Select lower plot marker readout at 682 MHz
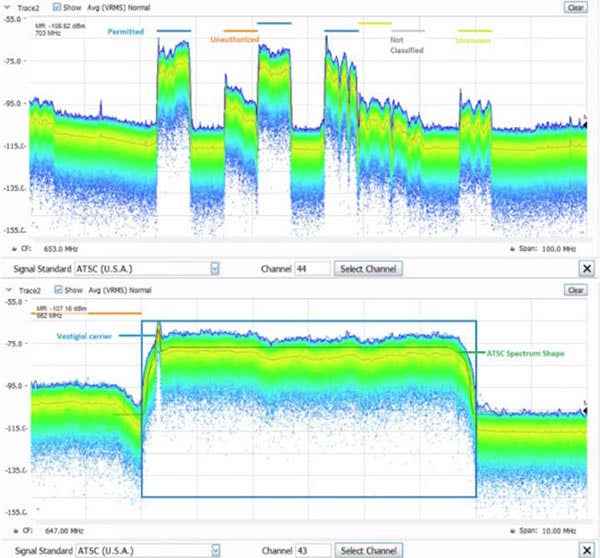This screenshot has height=558, width=600. pos(61,312)
